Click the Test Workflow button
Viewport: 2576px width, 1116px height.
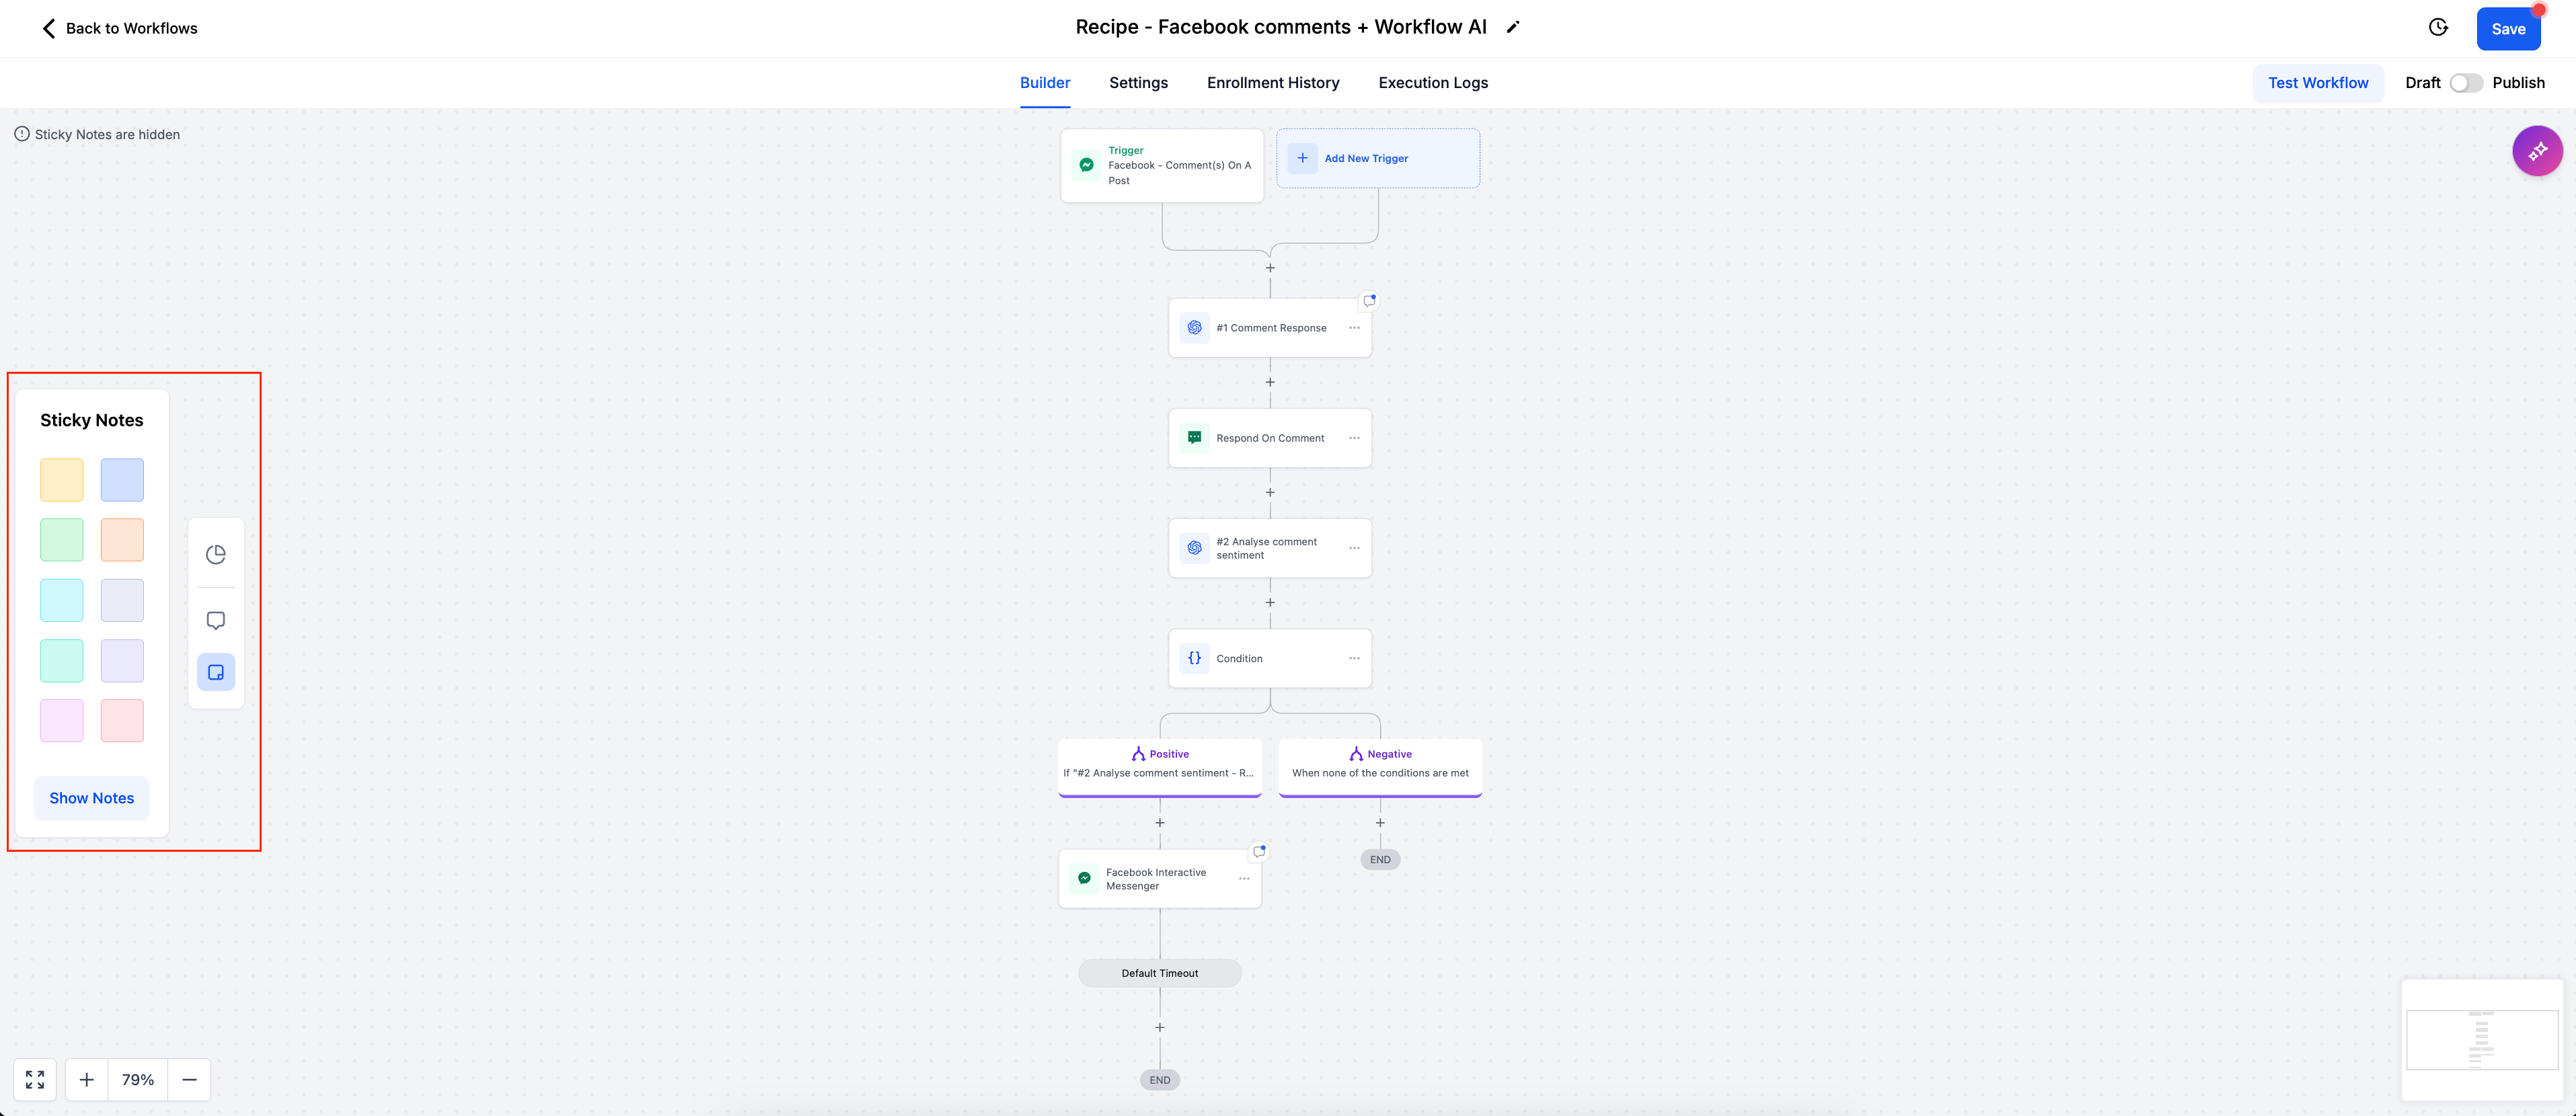2318,82
